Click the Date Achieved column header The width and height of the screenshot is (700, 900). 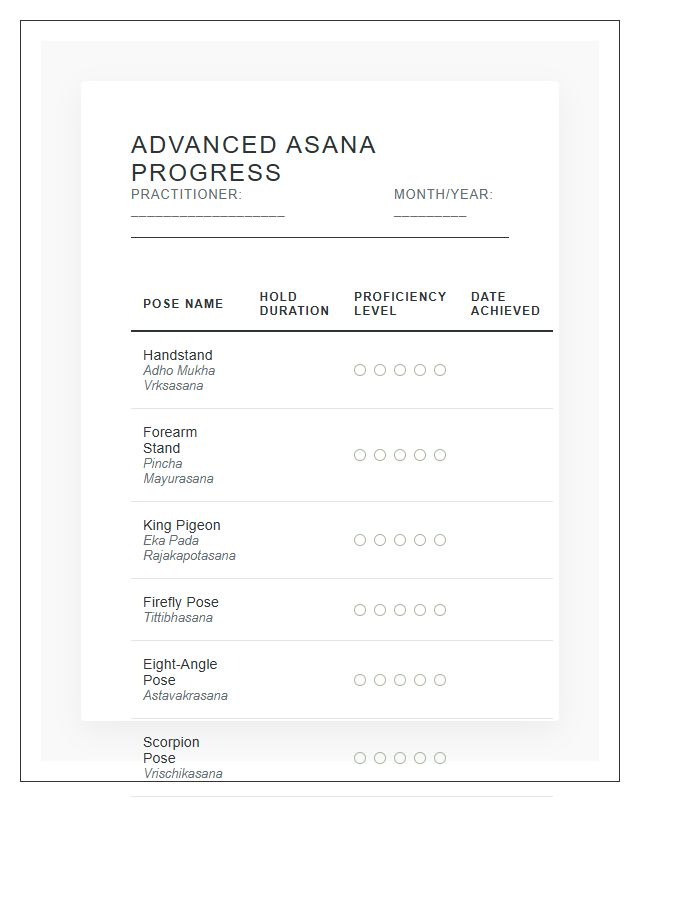(x=505, y=304)
